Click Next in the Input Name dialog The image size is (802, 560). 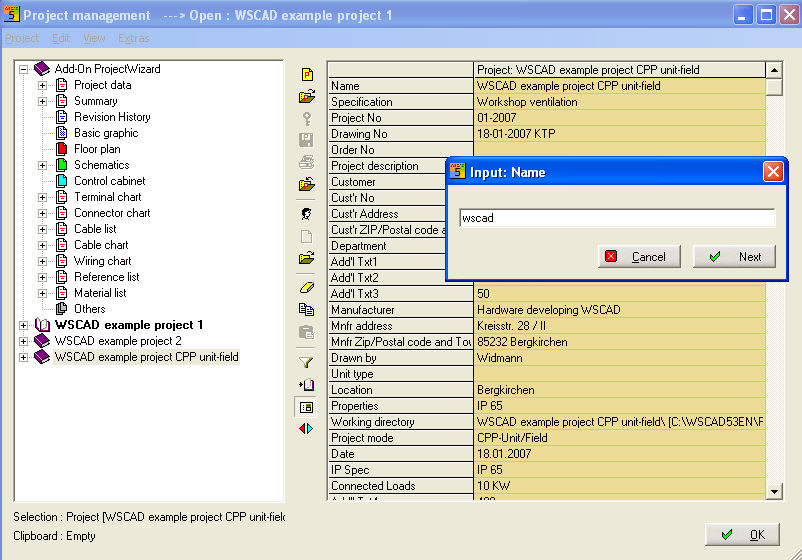[x=734, y=256]
